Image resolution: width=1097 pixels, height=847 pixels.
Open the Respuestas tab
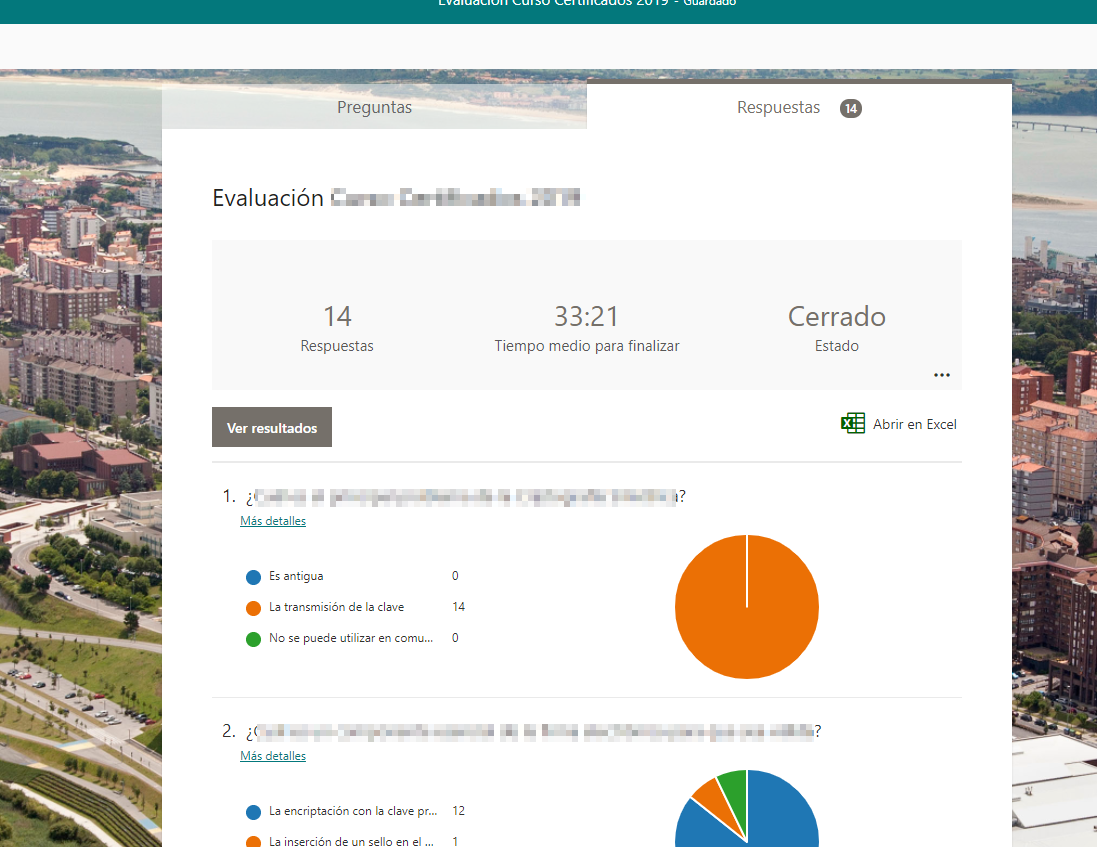799,107
